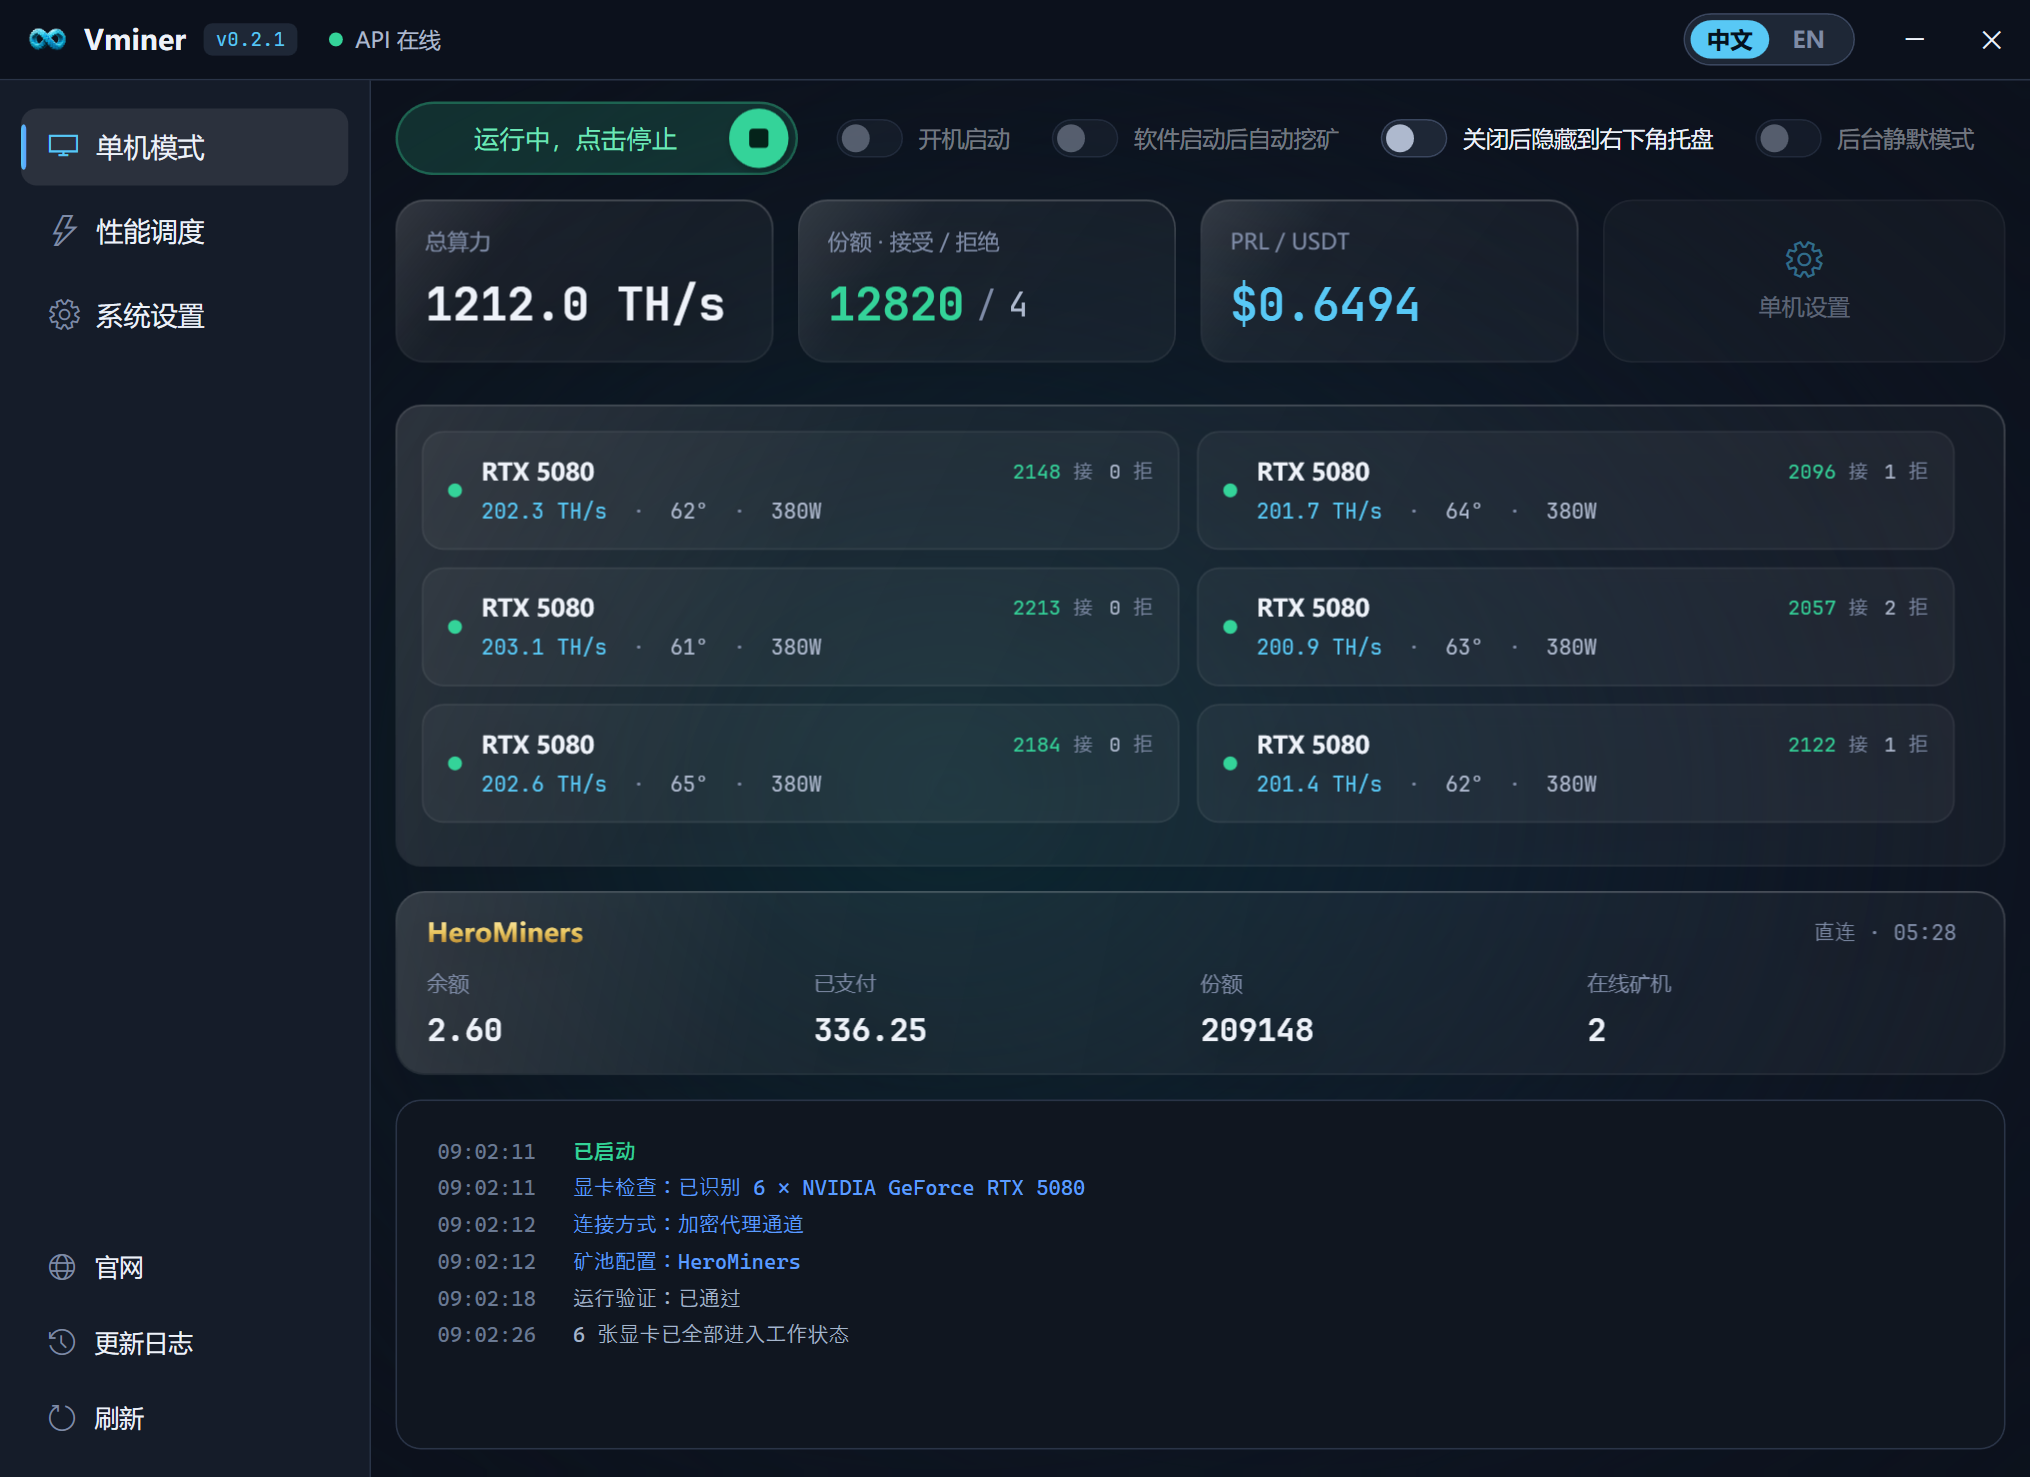Click the 在线矿机 value 2
Image resolution: width=2030 pixels, height=1477 pixels.
(x=1596, y=1030)
